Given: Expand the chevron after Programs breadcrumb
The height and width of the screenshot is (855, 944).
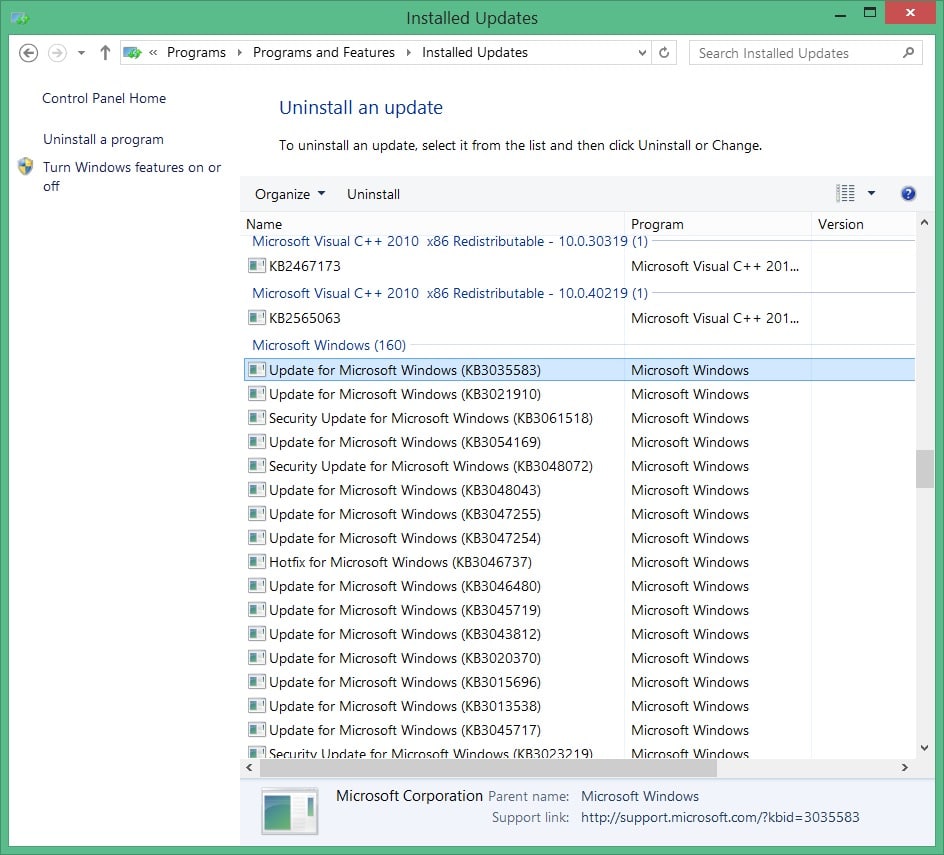Looking at the screenshot, I should 240,53.
